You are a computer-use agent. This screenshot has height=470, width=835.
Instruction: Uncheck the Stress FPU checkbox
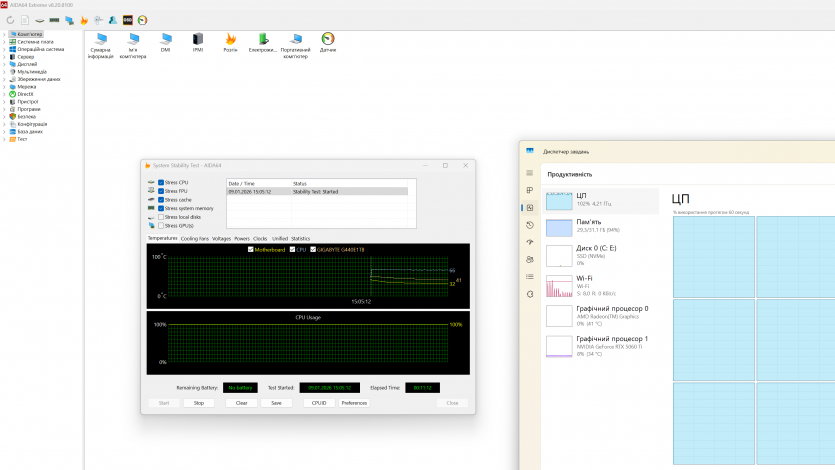161,190
